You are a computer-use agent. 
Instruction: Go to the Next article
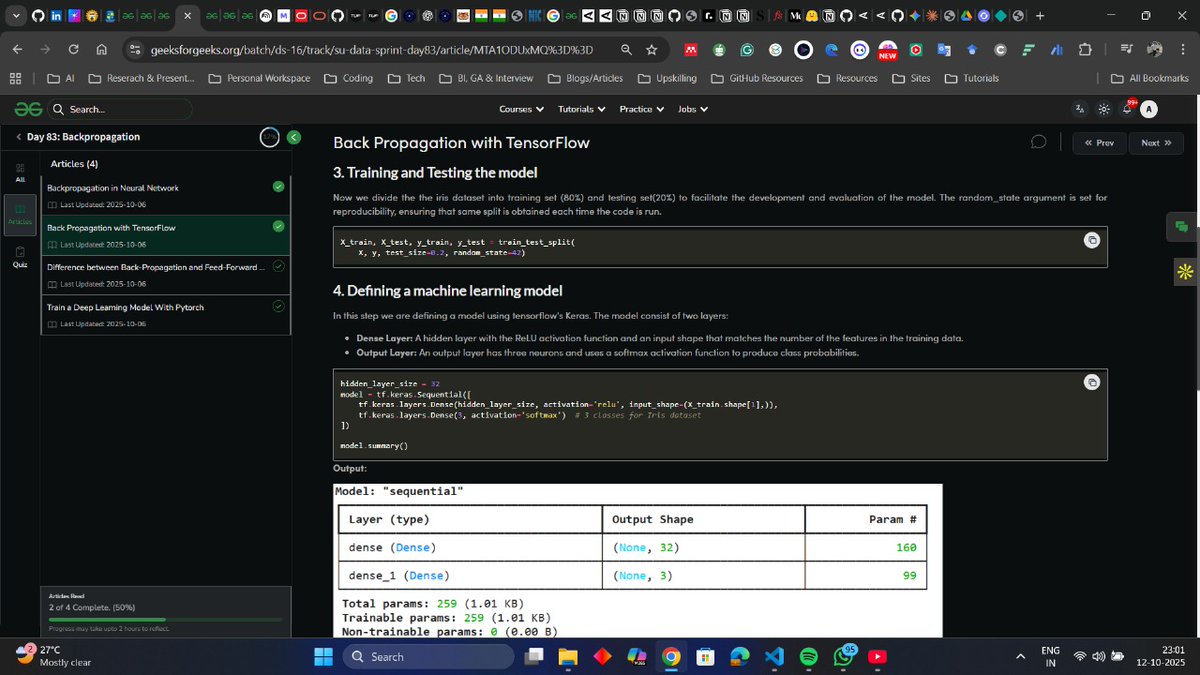(1156, 143)
